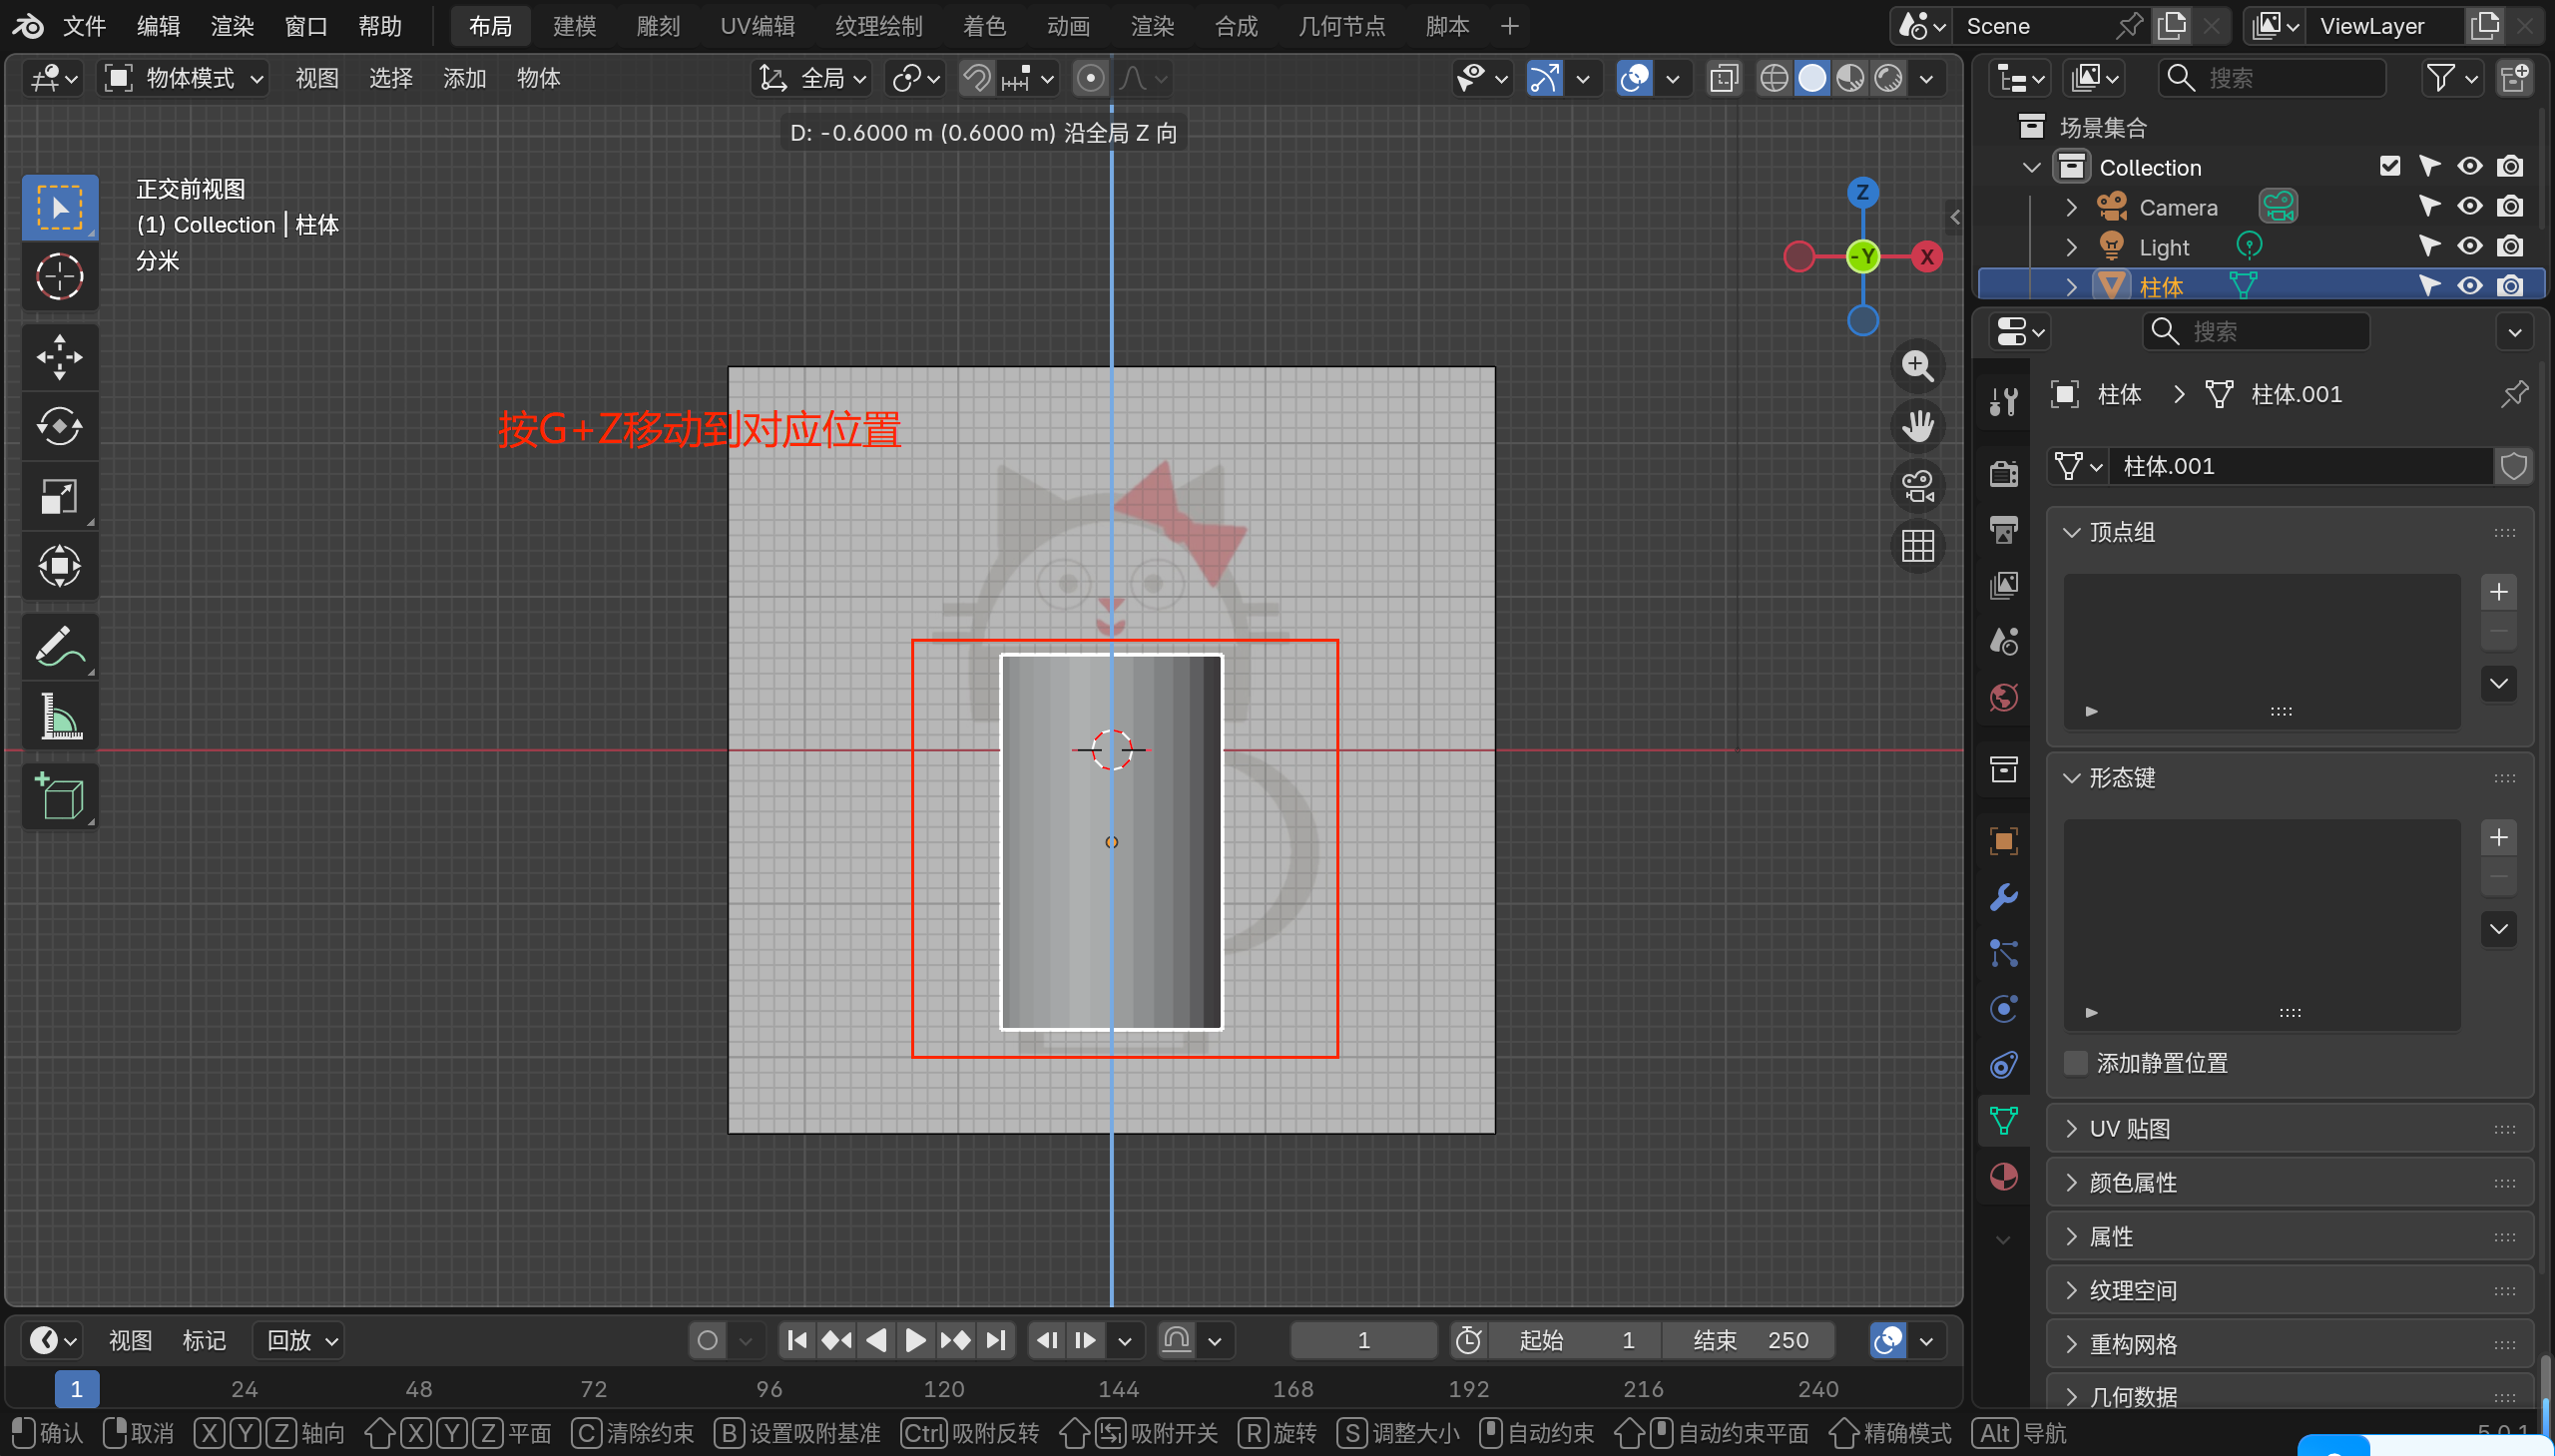The width and height of the screenshot is (2555, 1456).
Task: Activate the Annotate pencil tool
Action: (x=59, y=647)
